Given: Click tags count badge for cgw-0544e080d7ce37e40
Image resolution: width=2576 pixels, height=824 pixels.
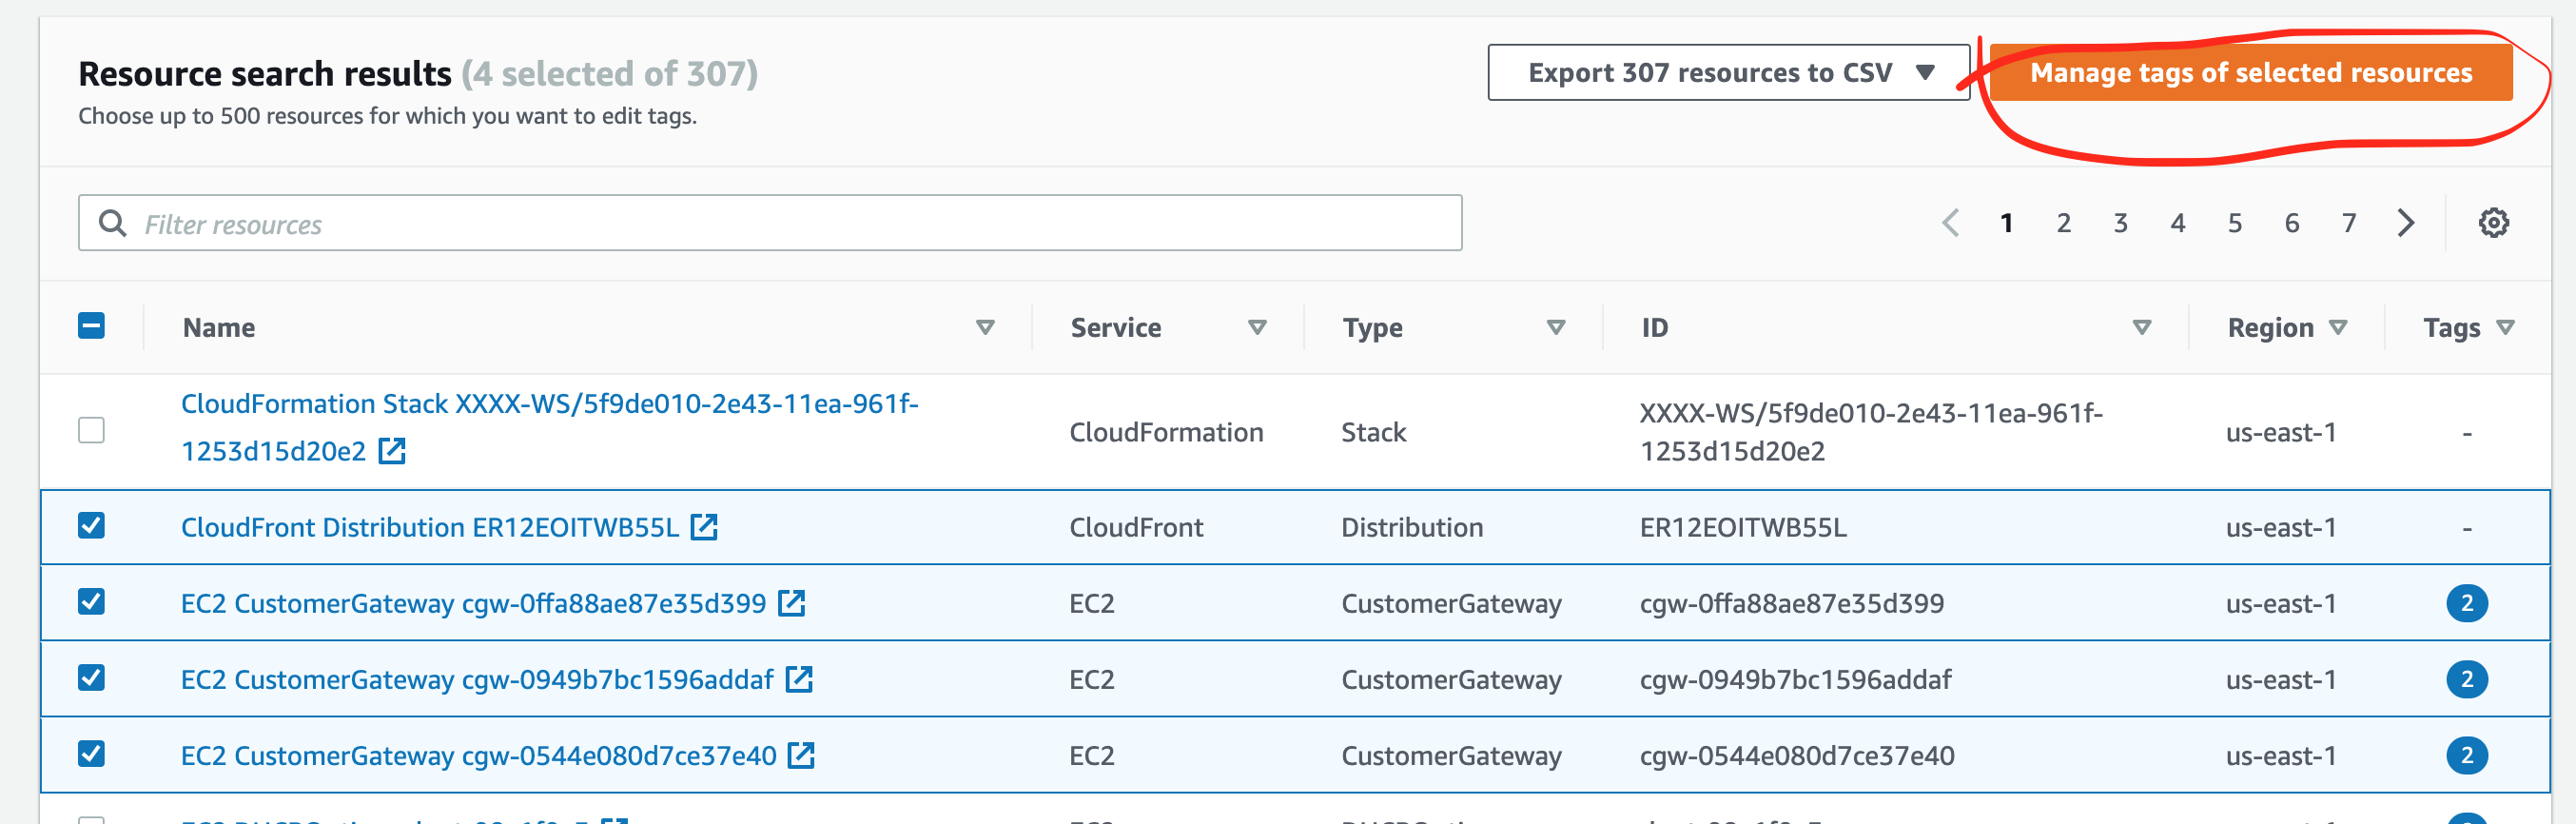Looking at the screenshot, I should click(x=2467, y=755).
